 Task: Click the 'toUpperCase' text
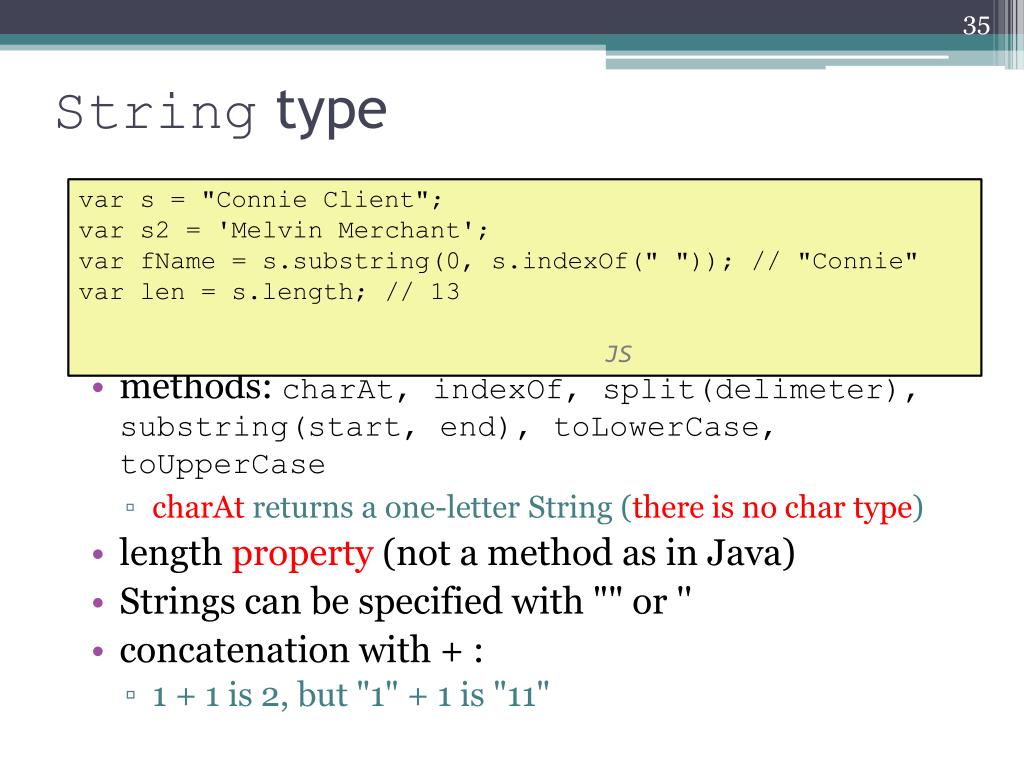click(223, 465)
